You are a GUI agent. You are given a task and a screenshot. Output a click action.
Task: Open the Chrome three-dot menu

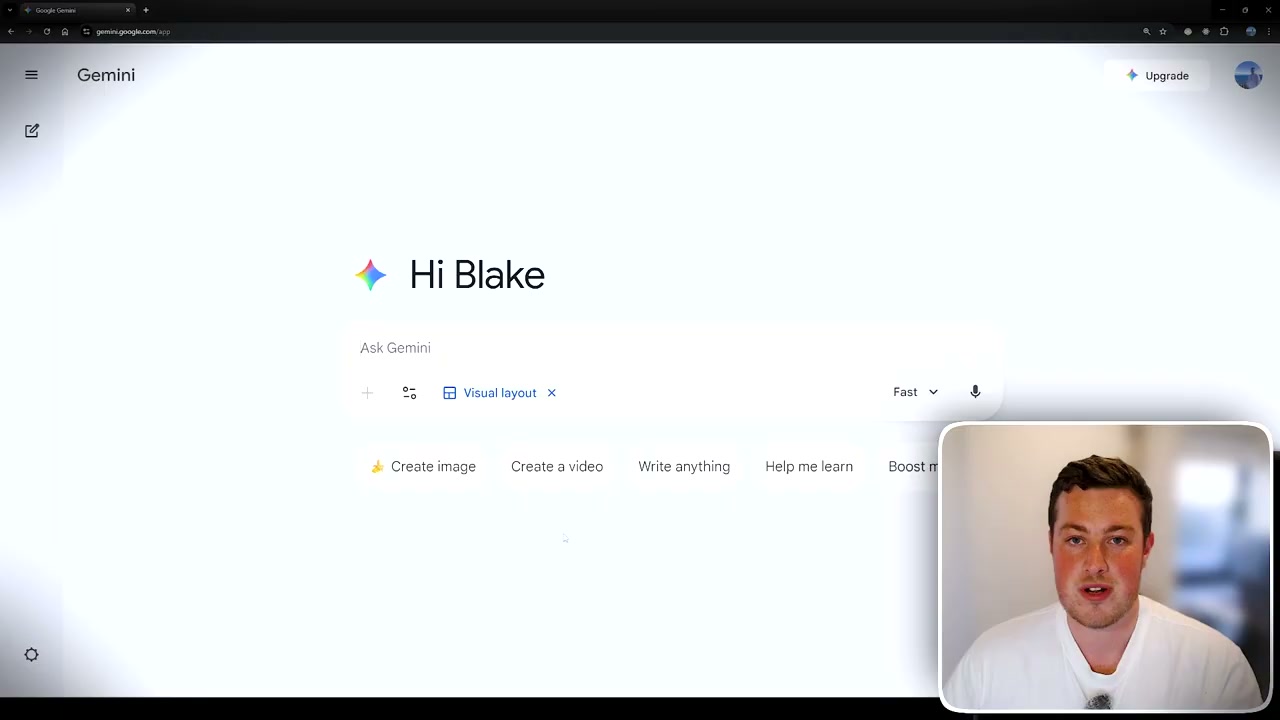[x=1268, y=31]
